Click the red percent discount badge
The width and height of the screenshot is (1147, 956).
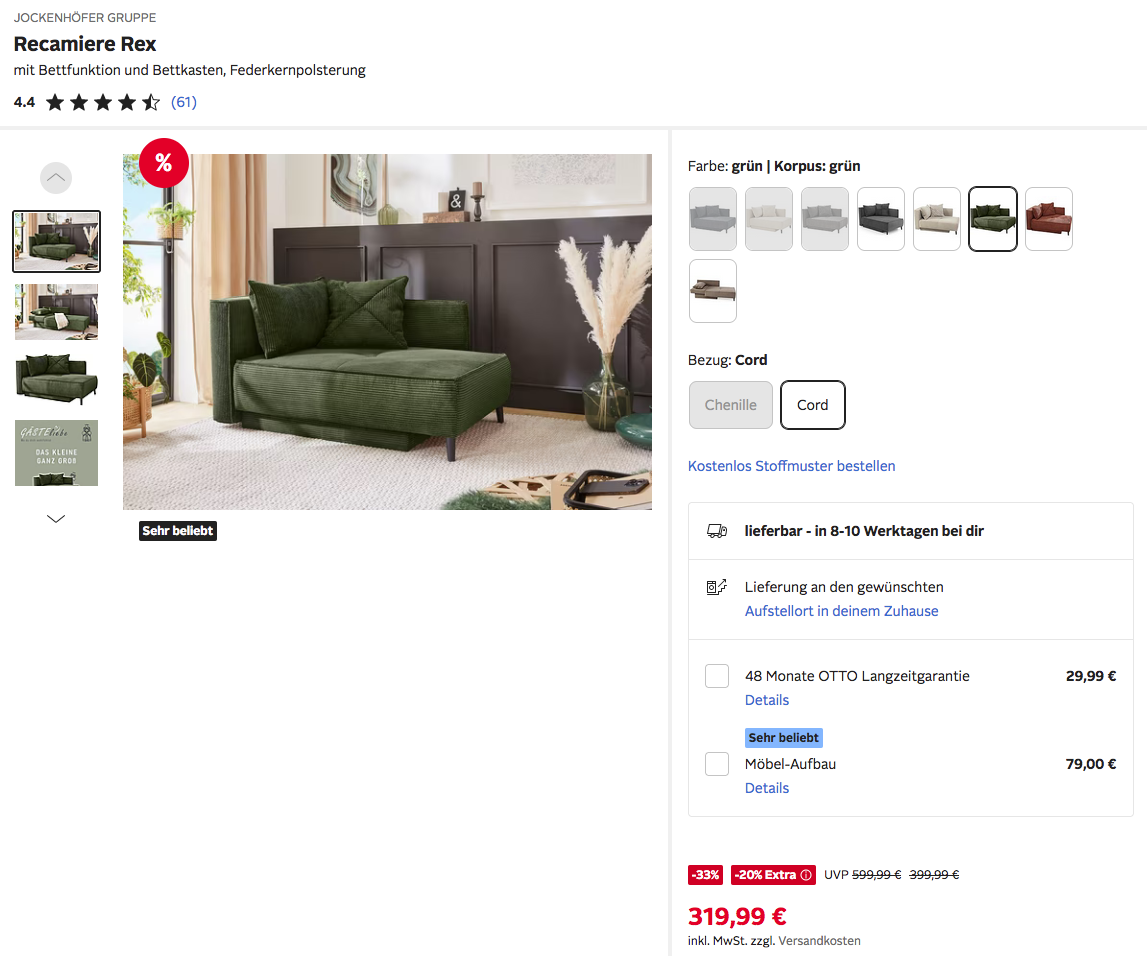164,162
